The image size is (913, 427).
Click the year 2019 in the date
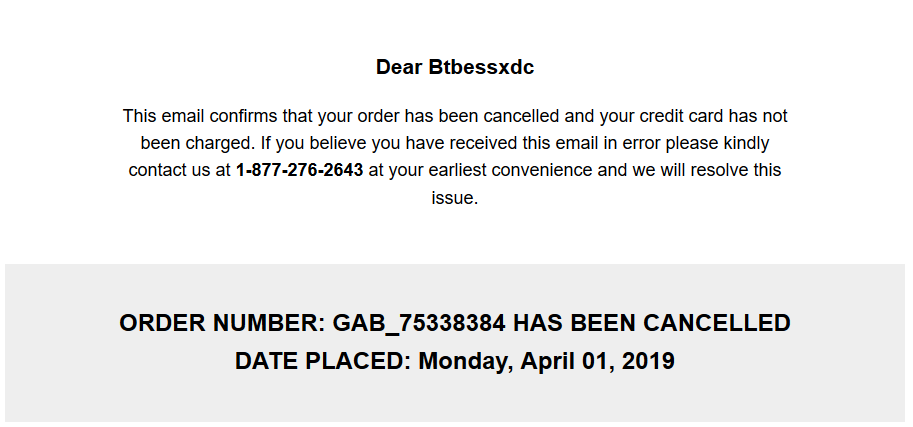point(648,361)
